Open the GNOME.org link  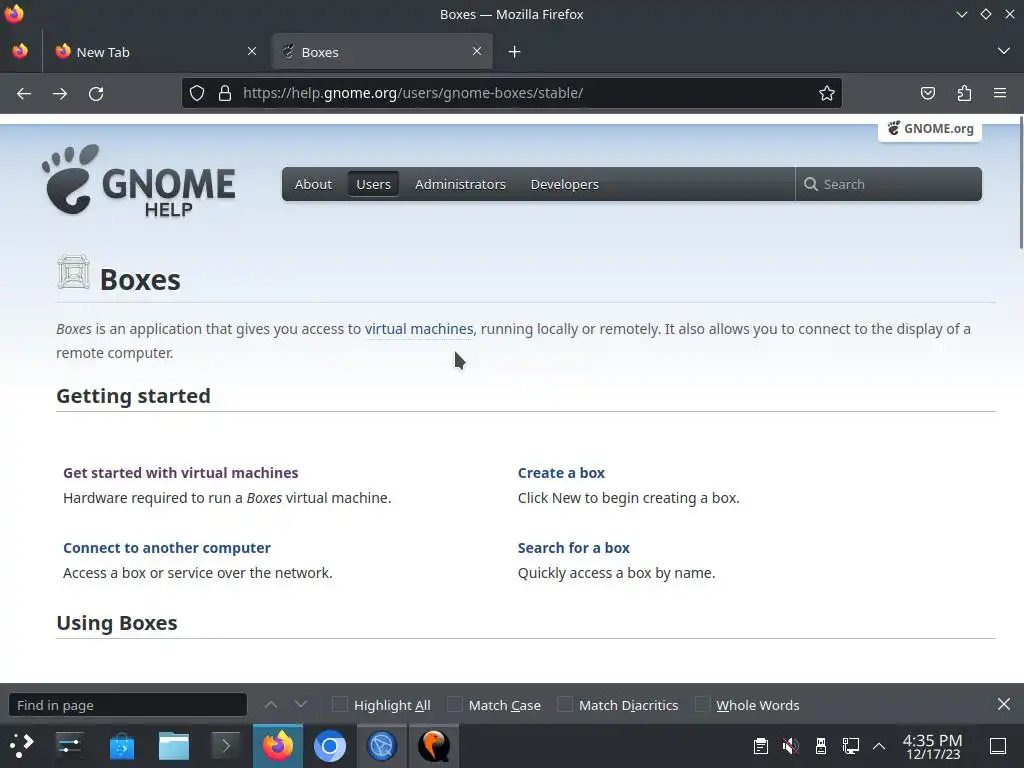coord(930,129)
